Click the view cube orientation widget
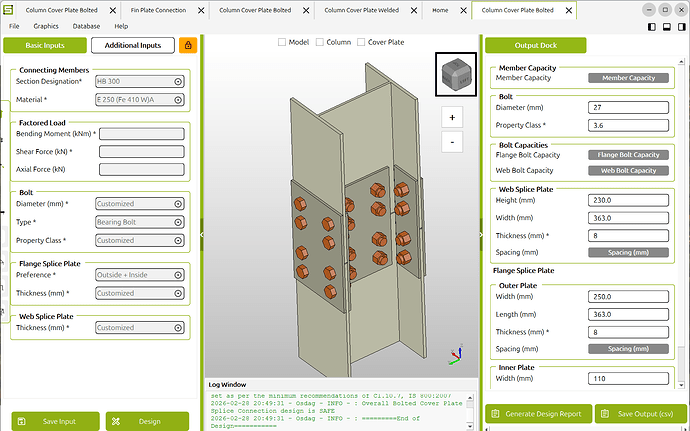This screenshot has width=690, height=431. pos(456,74)
